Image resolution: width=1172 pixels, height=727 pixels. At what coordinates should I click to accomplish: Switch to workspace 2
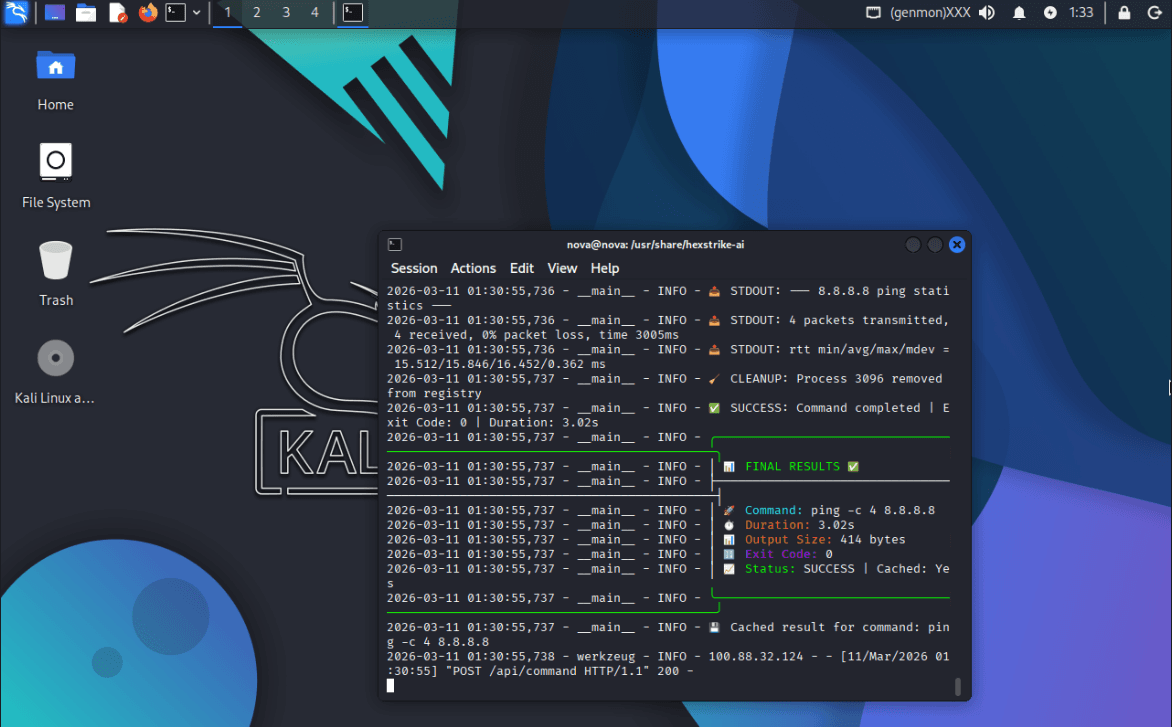257,13
